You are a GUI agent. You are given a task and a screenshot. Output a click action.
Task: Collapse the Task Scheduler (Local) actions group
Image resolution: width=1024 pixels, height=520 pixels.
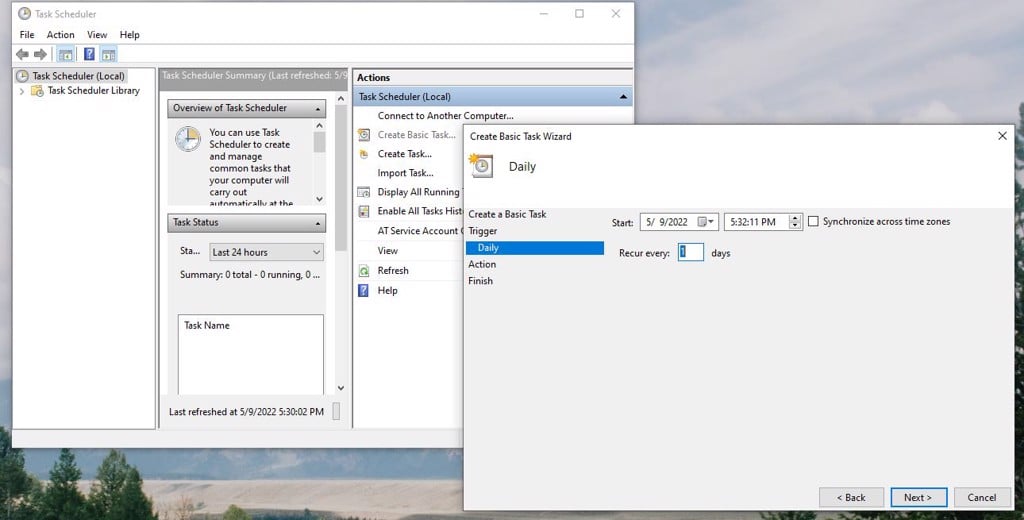pyautogui.click(x=623, y=97)
